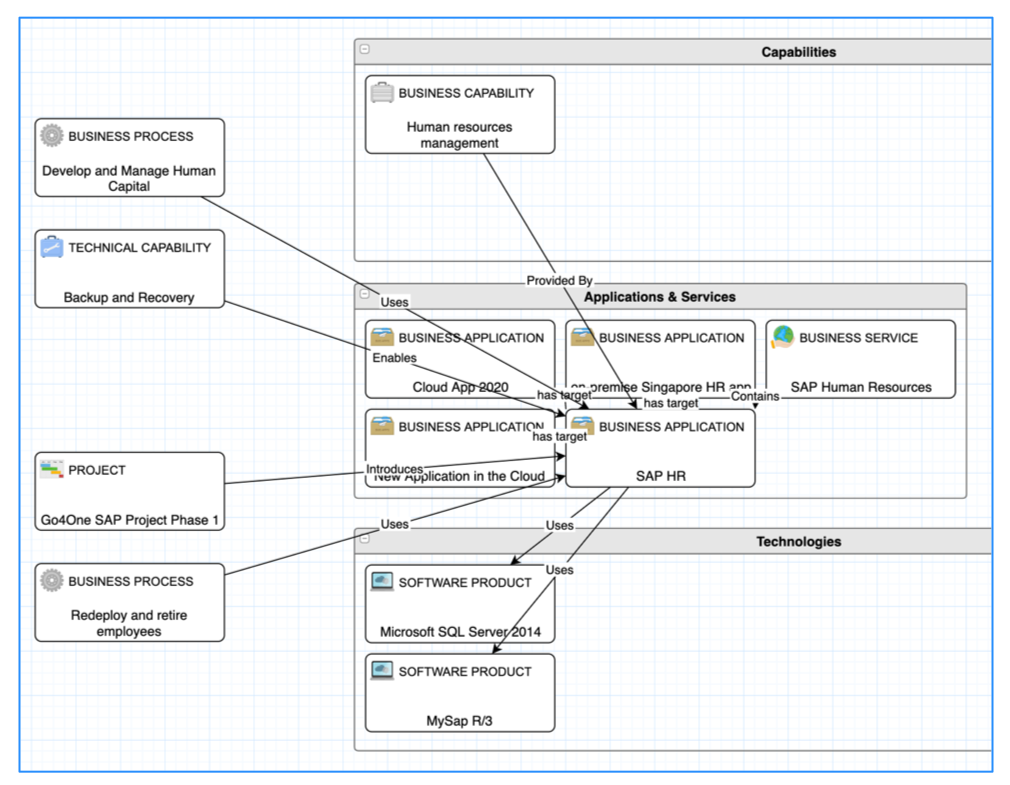This screenshot has height=785, width=1010.
Task: Select 'Go4One SAP Project Phase 1' text
Action: coord(129,520)
